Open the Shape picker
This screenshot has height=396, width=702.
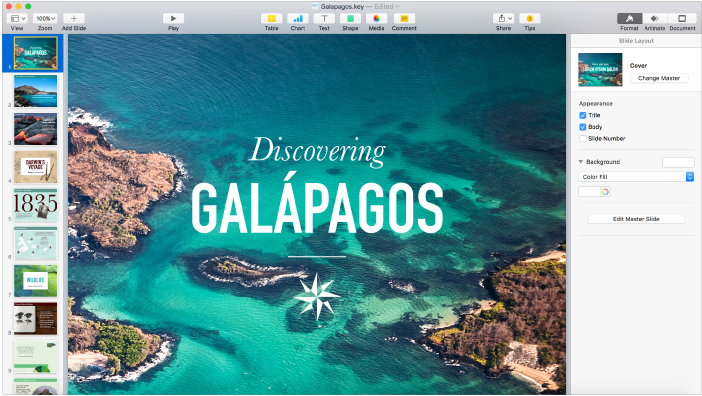pos(350,18)
